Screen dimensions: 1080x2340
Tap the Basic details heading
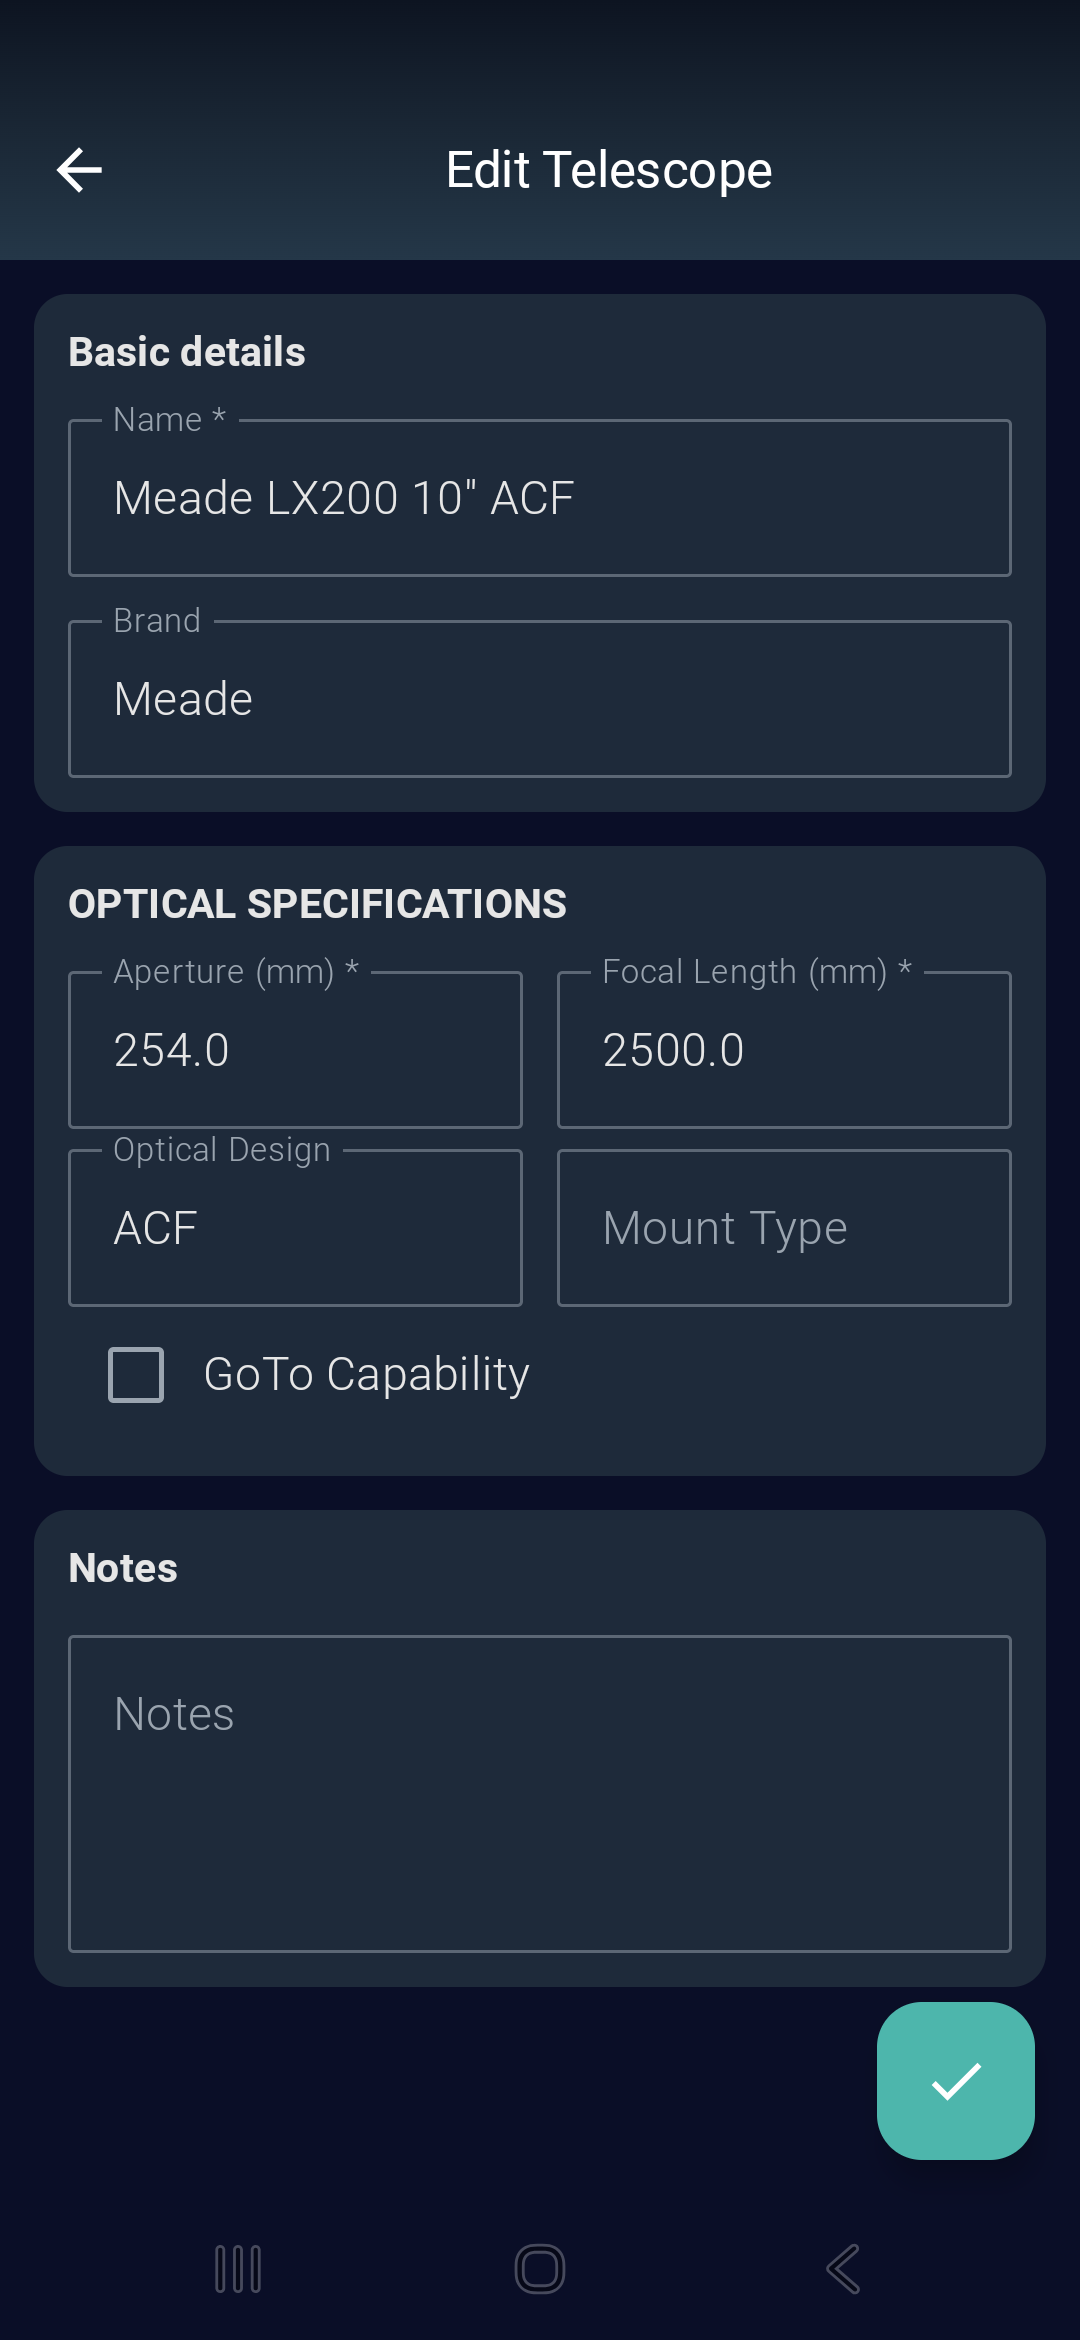187,351
